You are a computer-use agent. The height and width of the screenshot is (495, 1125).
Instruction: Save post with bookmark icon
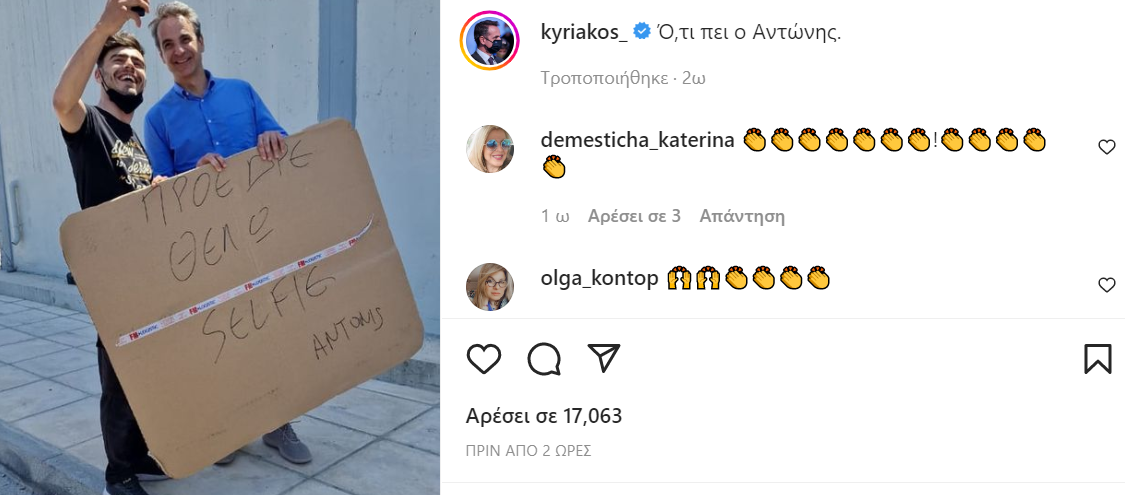[1097, 359]
